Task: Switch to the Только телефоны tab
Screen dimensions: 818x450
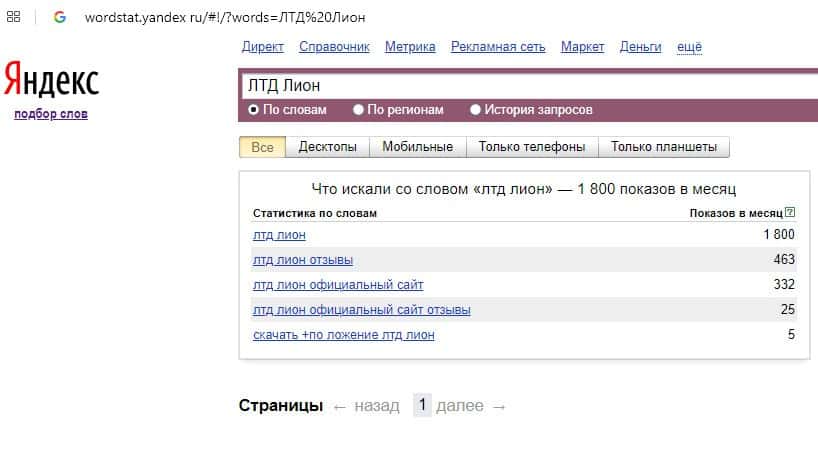Action: (532, 147)
